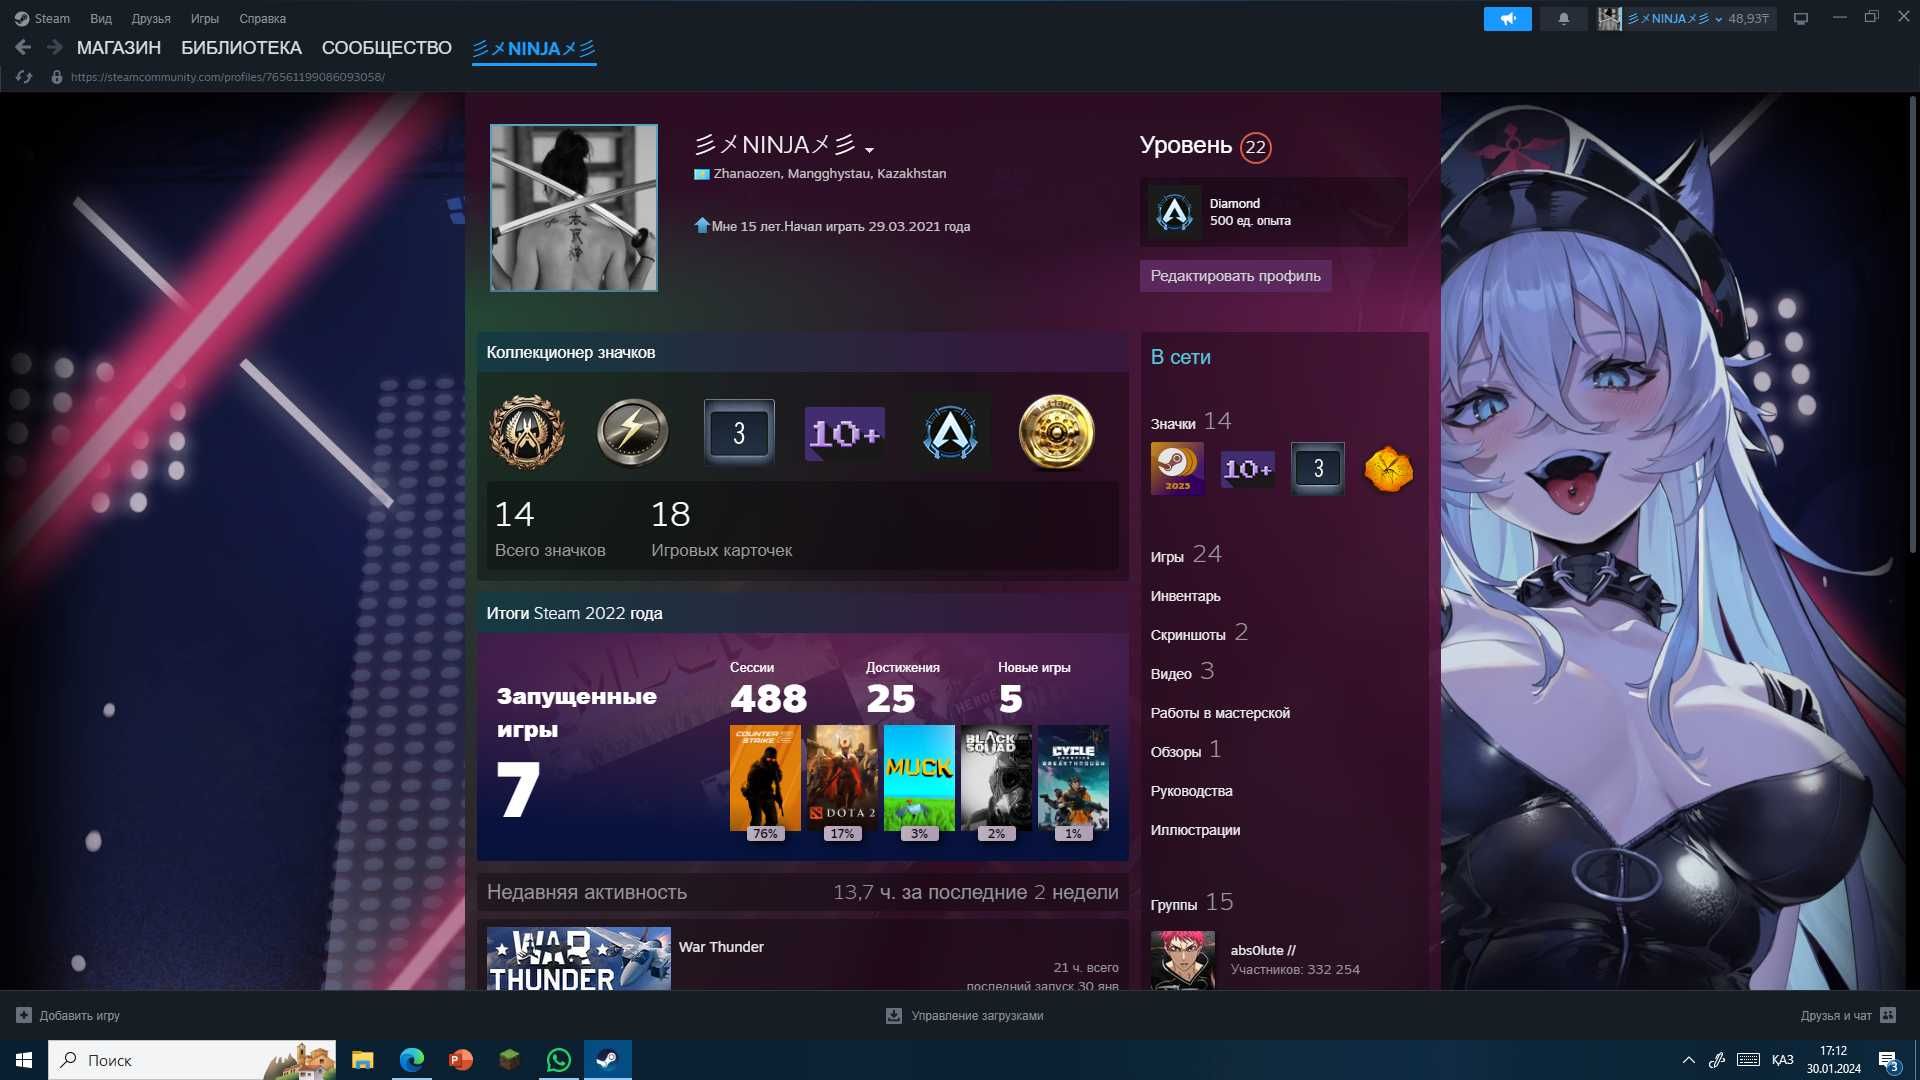Go to the СООБЩЕСТВО tab
Image resolution: width=1920 pixels, height=1080 pixels.
pos(387,47)
